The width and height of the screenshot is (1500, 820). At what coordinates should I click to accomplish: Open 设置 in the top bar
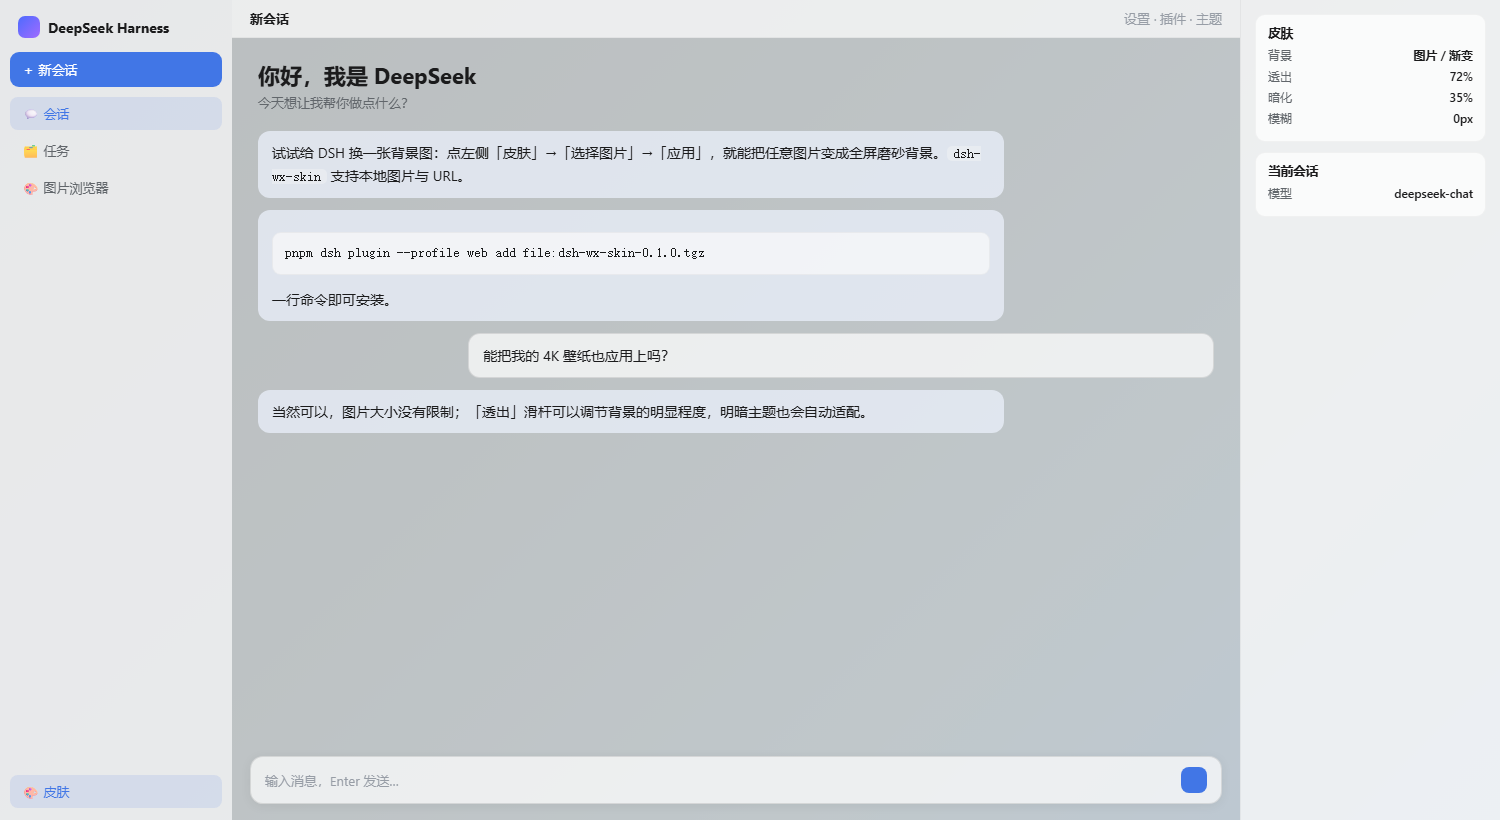[1137, 19]
